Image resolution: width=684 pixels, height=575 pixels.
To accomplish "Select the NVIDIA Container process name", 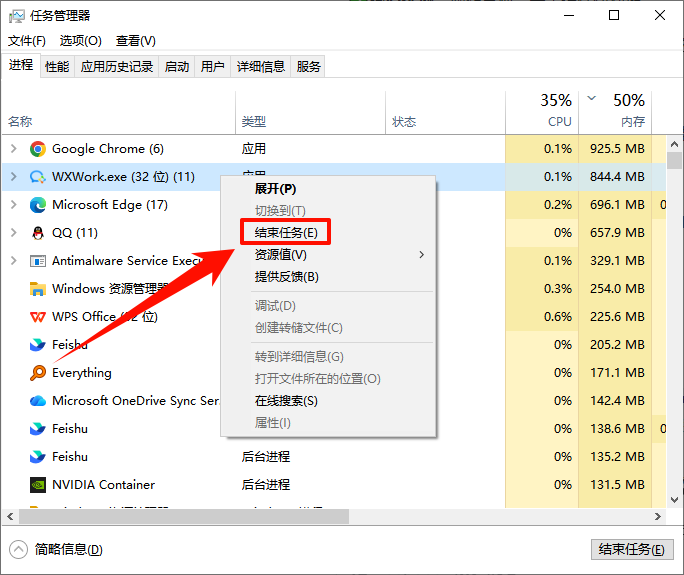I will point(103,485).
